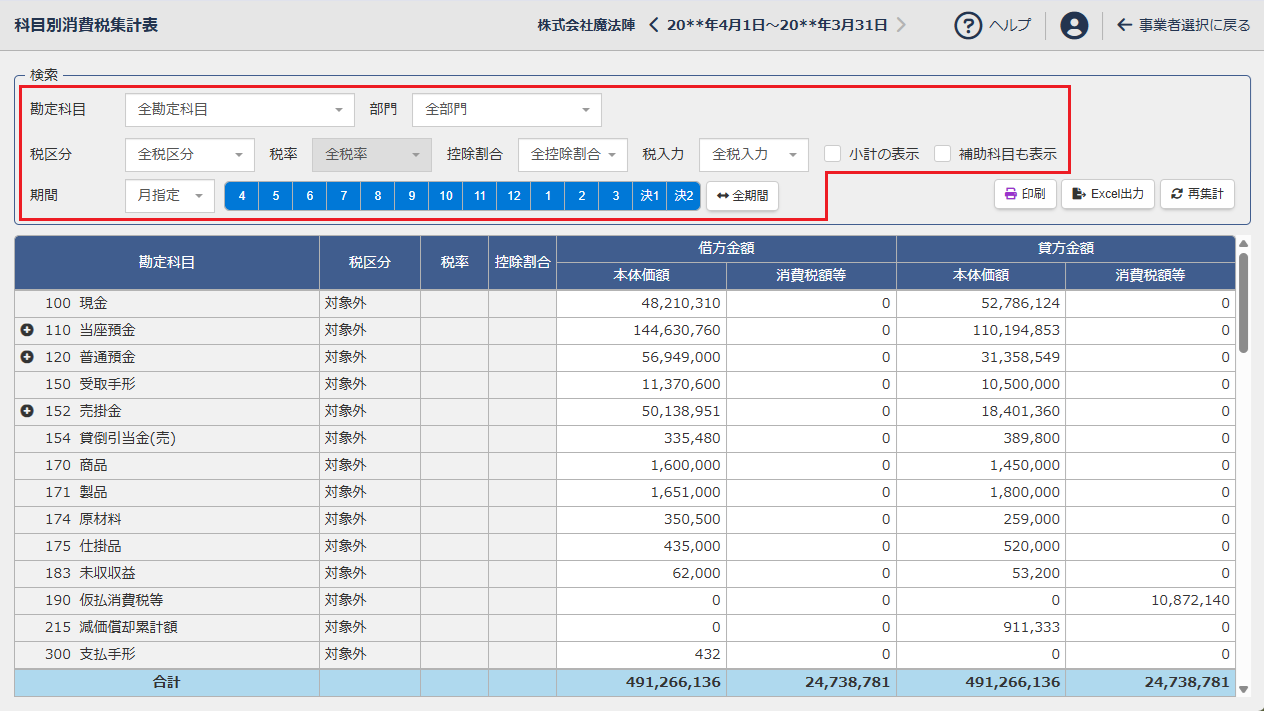Screen dimensions: 1264x711
Task: Click the scrollbar up arrow
Action: tap(1243, 242)
